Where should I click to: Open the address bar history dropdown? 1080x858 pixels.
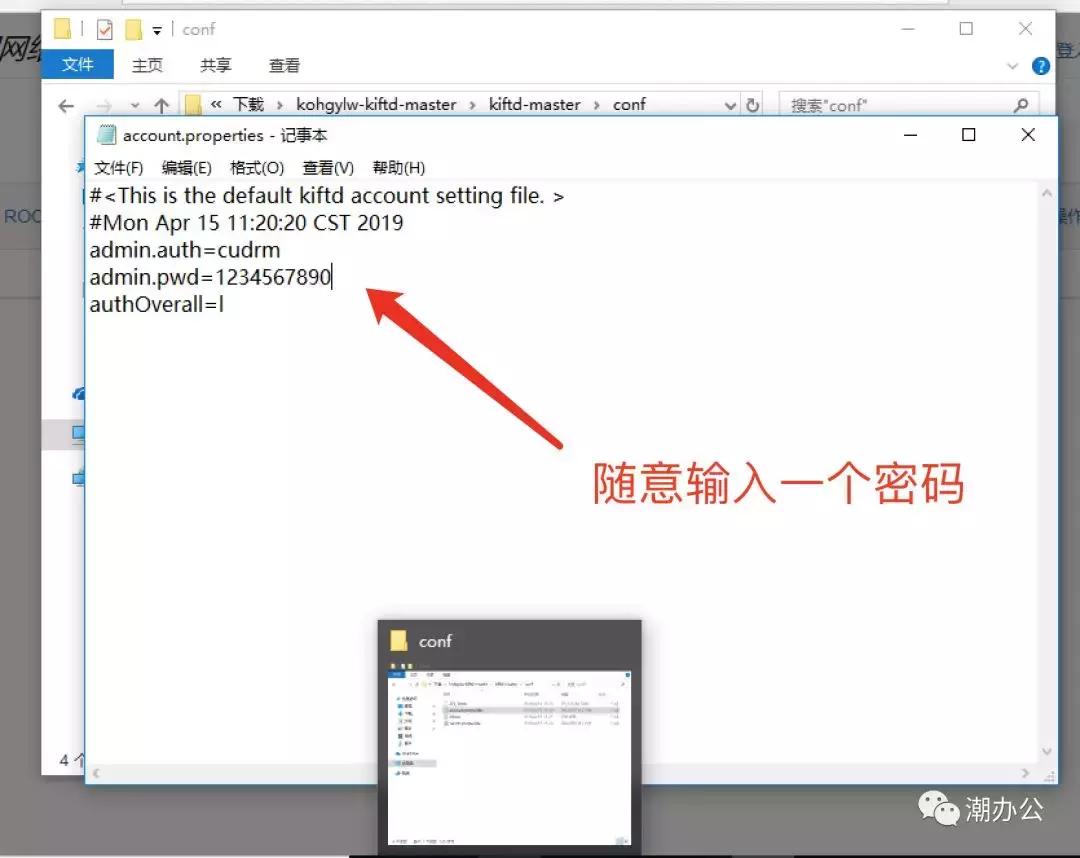click(x=729, y=104)
